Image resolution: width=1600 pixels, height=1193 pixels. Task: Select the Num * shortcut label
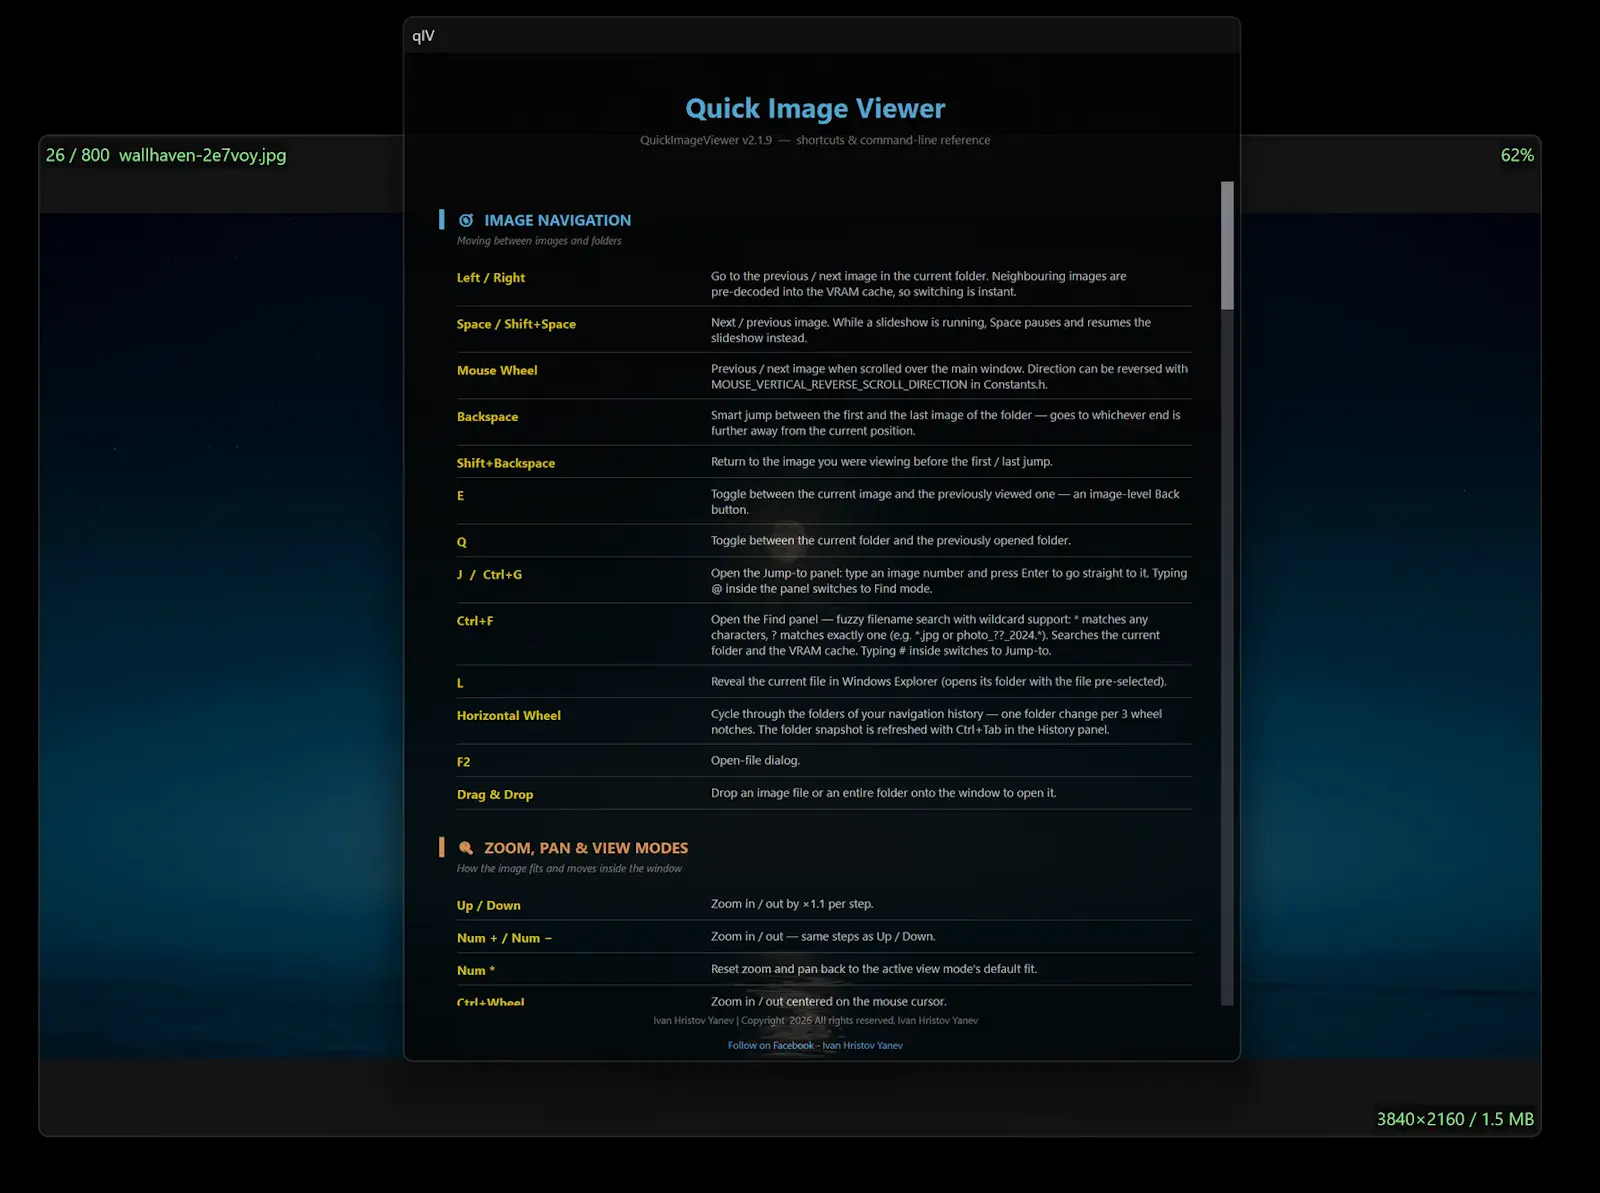pyautogui.click(x=476, y=971)
